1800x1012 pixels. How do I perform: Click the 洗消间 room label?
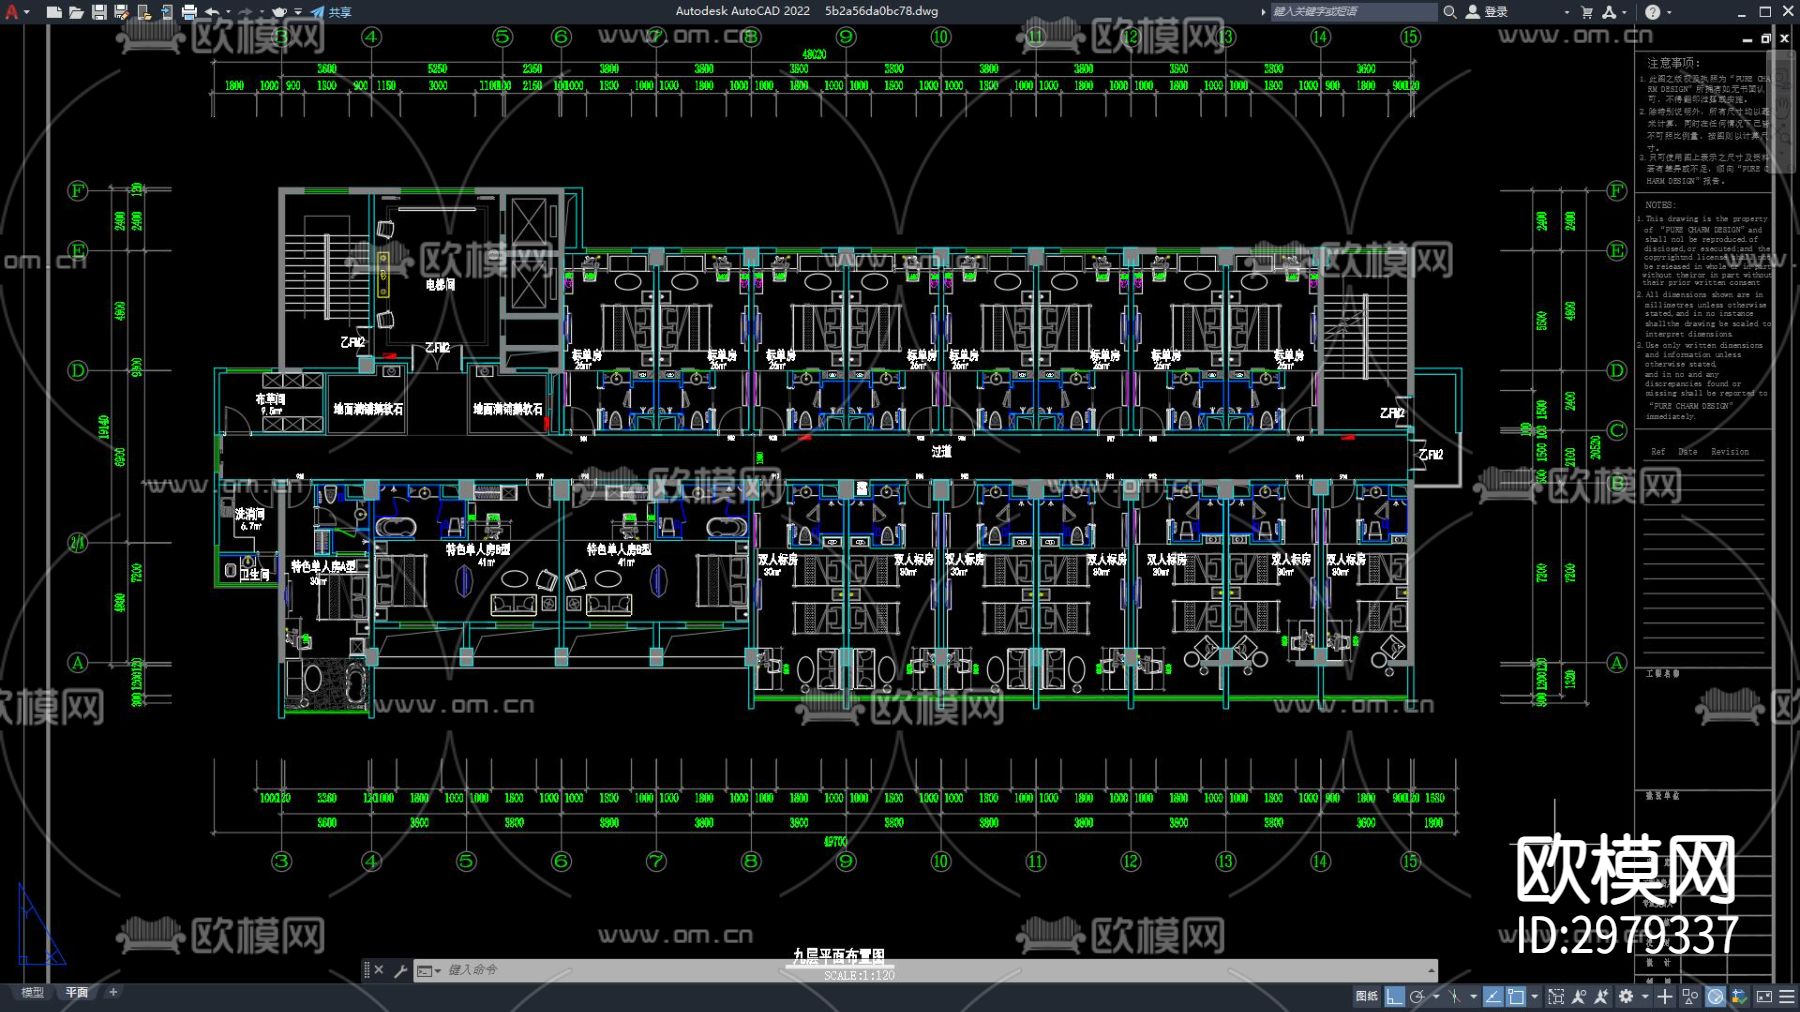[x=250, y=514]
